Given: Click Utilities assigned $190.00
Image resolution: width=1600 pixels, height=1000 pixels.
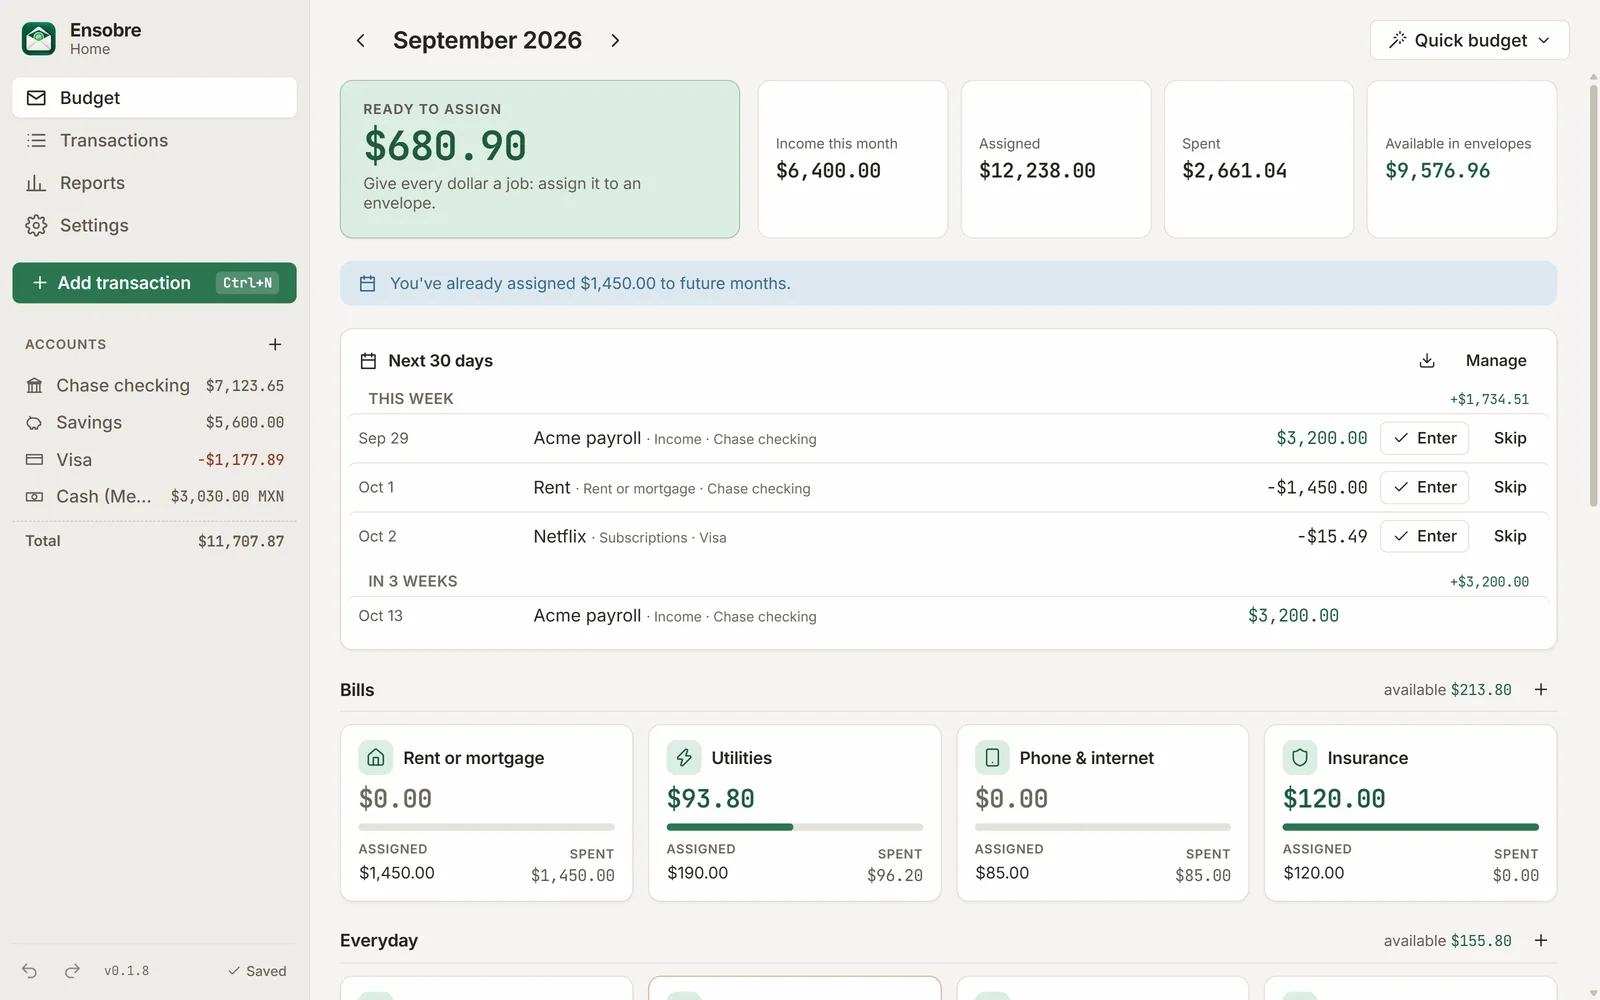Looking at the screenshot, I should point(698,873).
